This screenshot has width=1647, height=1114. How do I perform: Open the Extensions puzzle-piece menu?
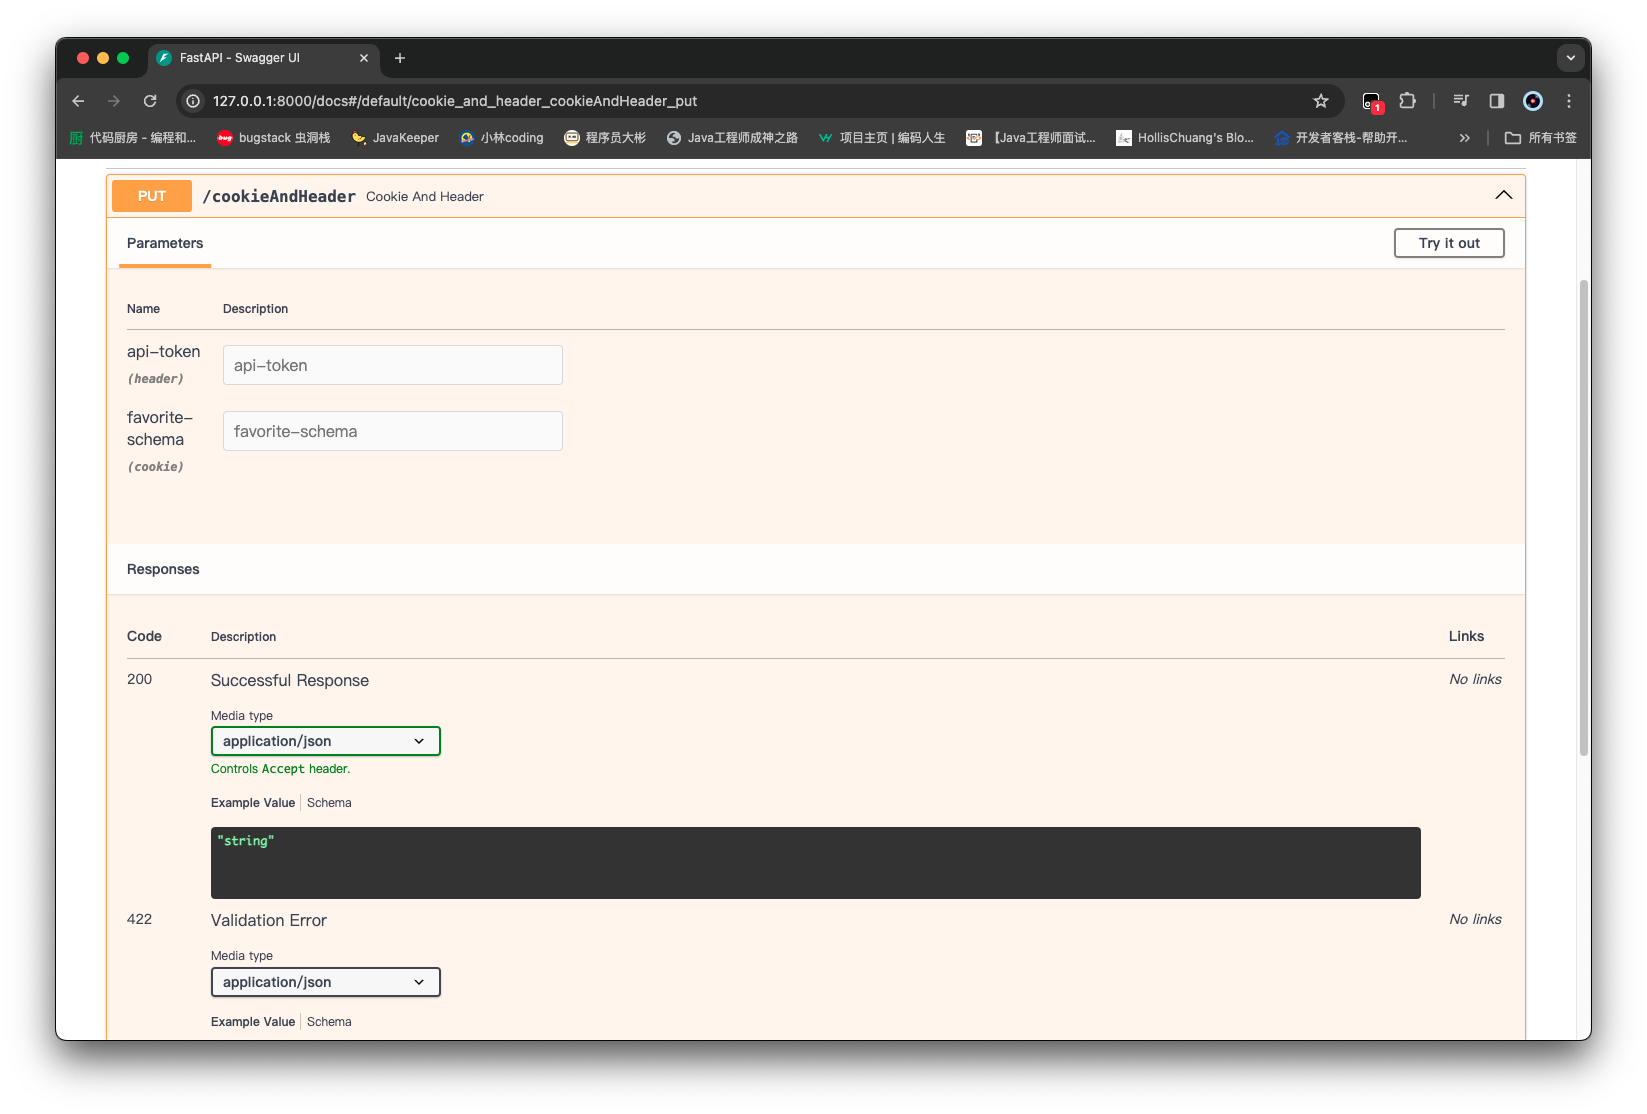(x=1408, y=101)
